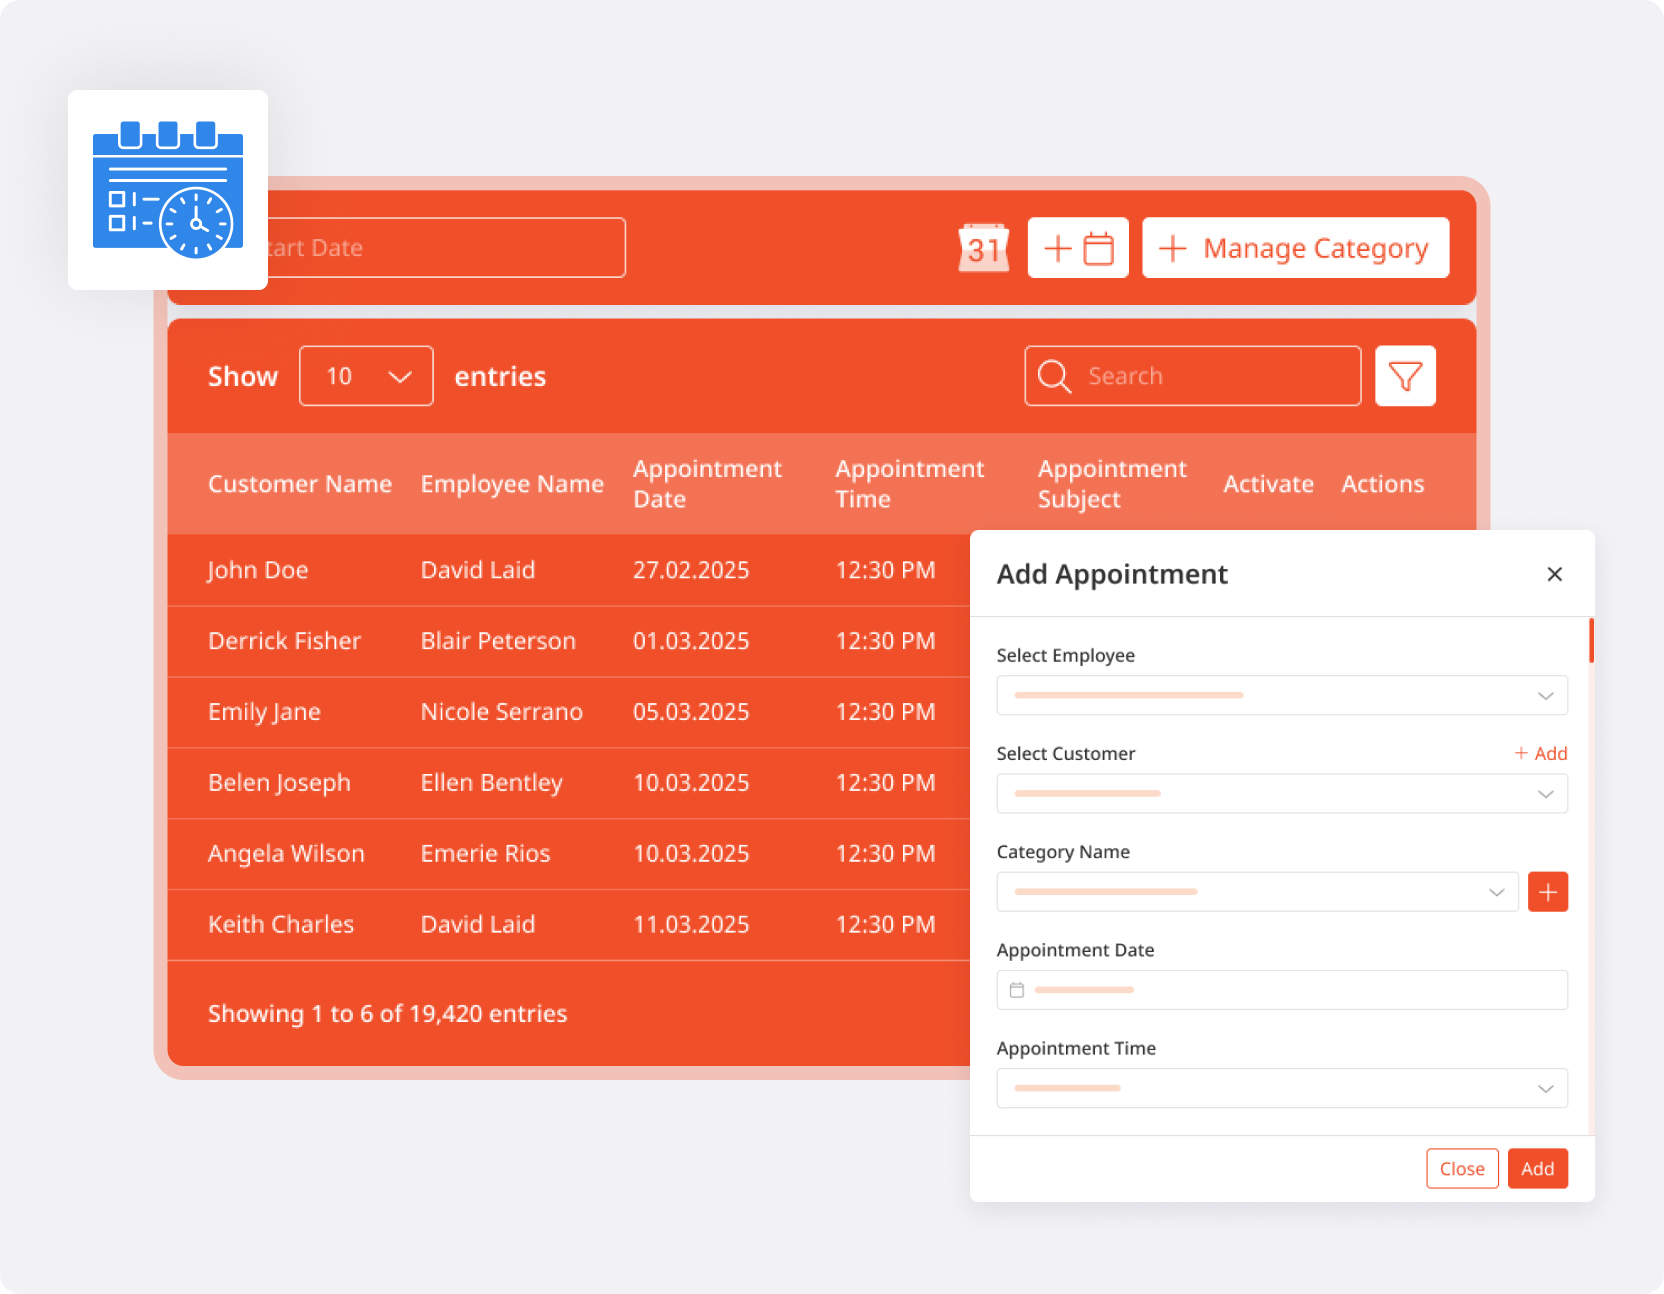The height and width of the screenshot is (1294, 1664).
Task: Close the Add Appointment dialog with X
Action: [1554, 574]
